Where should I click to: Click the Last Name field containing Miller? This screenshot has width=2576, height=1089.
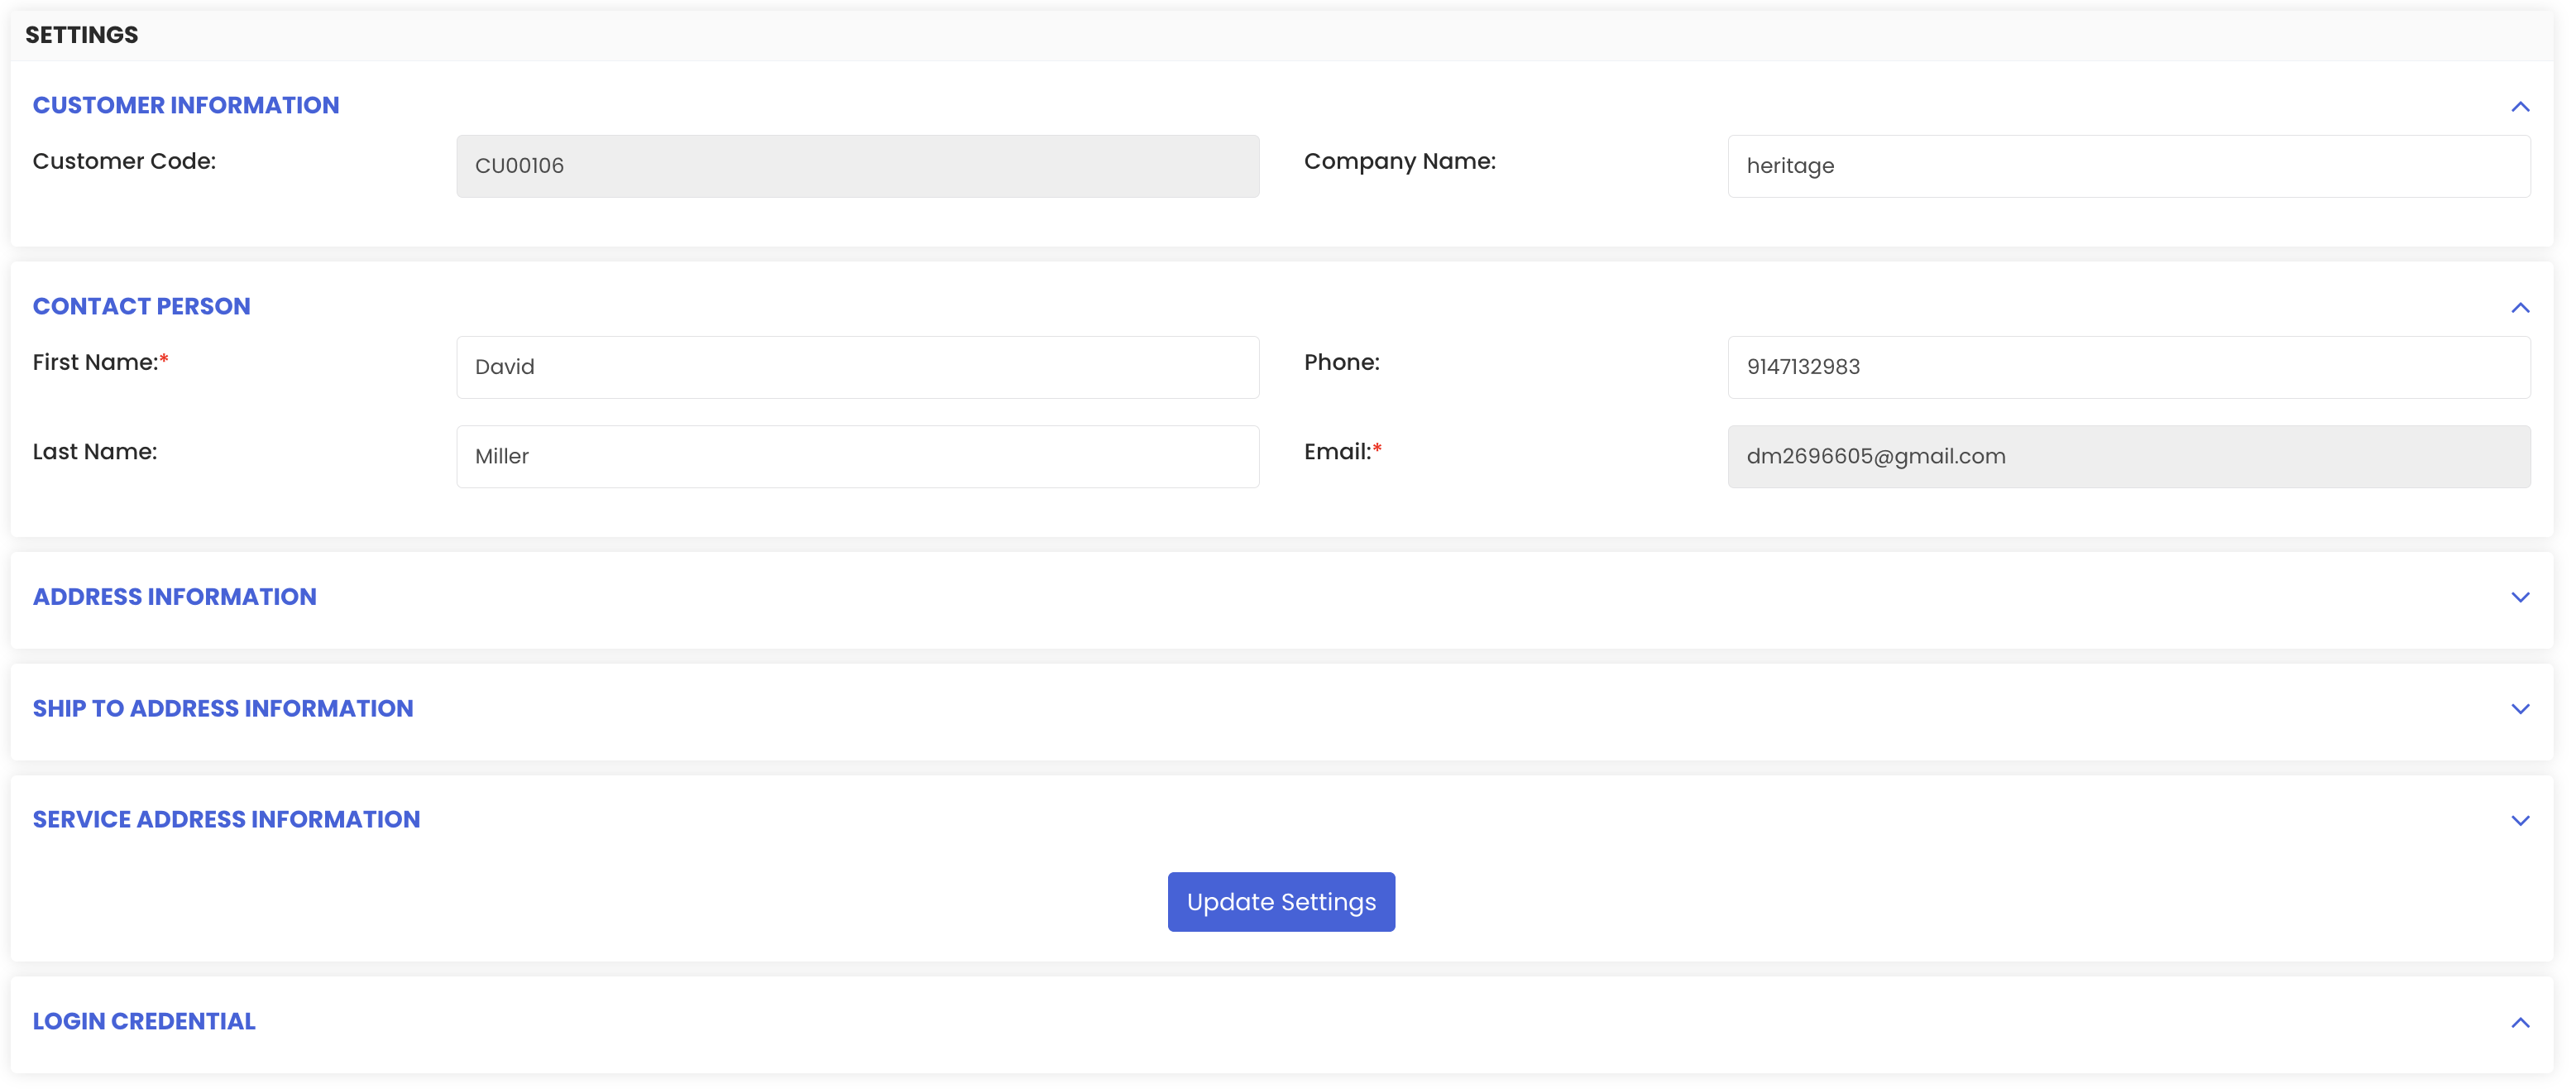pos(857,456)
